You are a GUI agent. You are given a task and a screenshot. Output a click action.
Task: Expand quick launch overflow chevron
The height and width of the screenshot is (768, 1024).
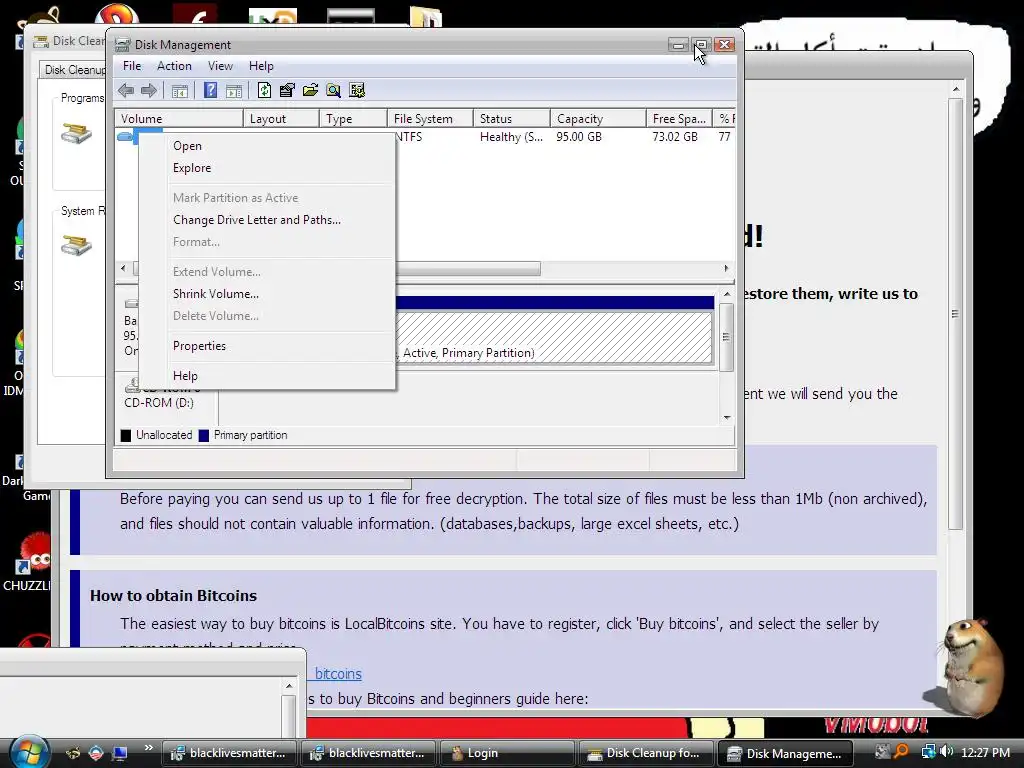(149, 748)
